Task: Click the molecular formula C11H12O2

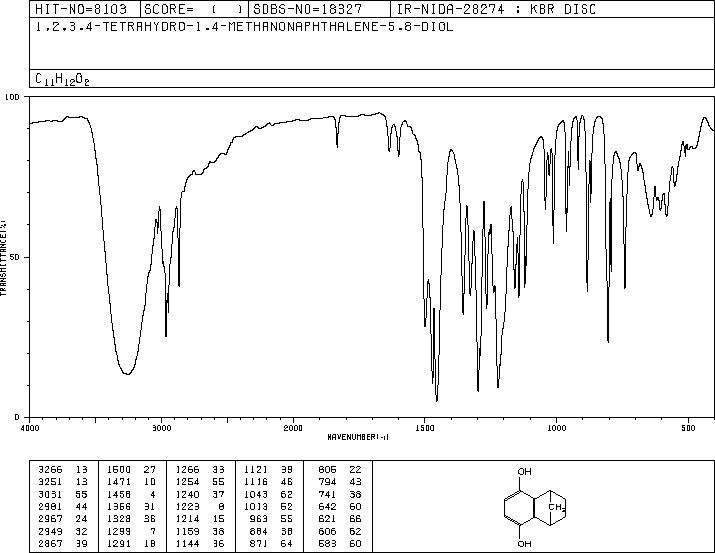Action: [62, 79]
